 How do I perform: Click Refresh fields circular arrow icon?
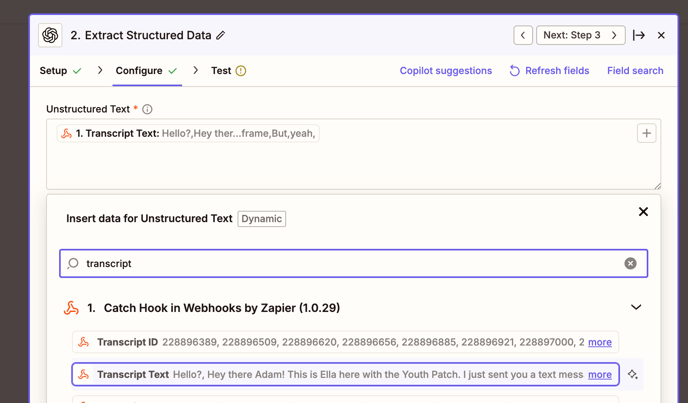515,71
